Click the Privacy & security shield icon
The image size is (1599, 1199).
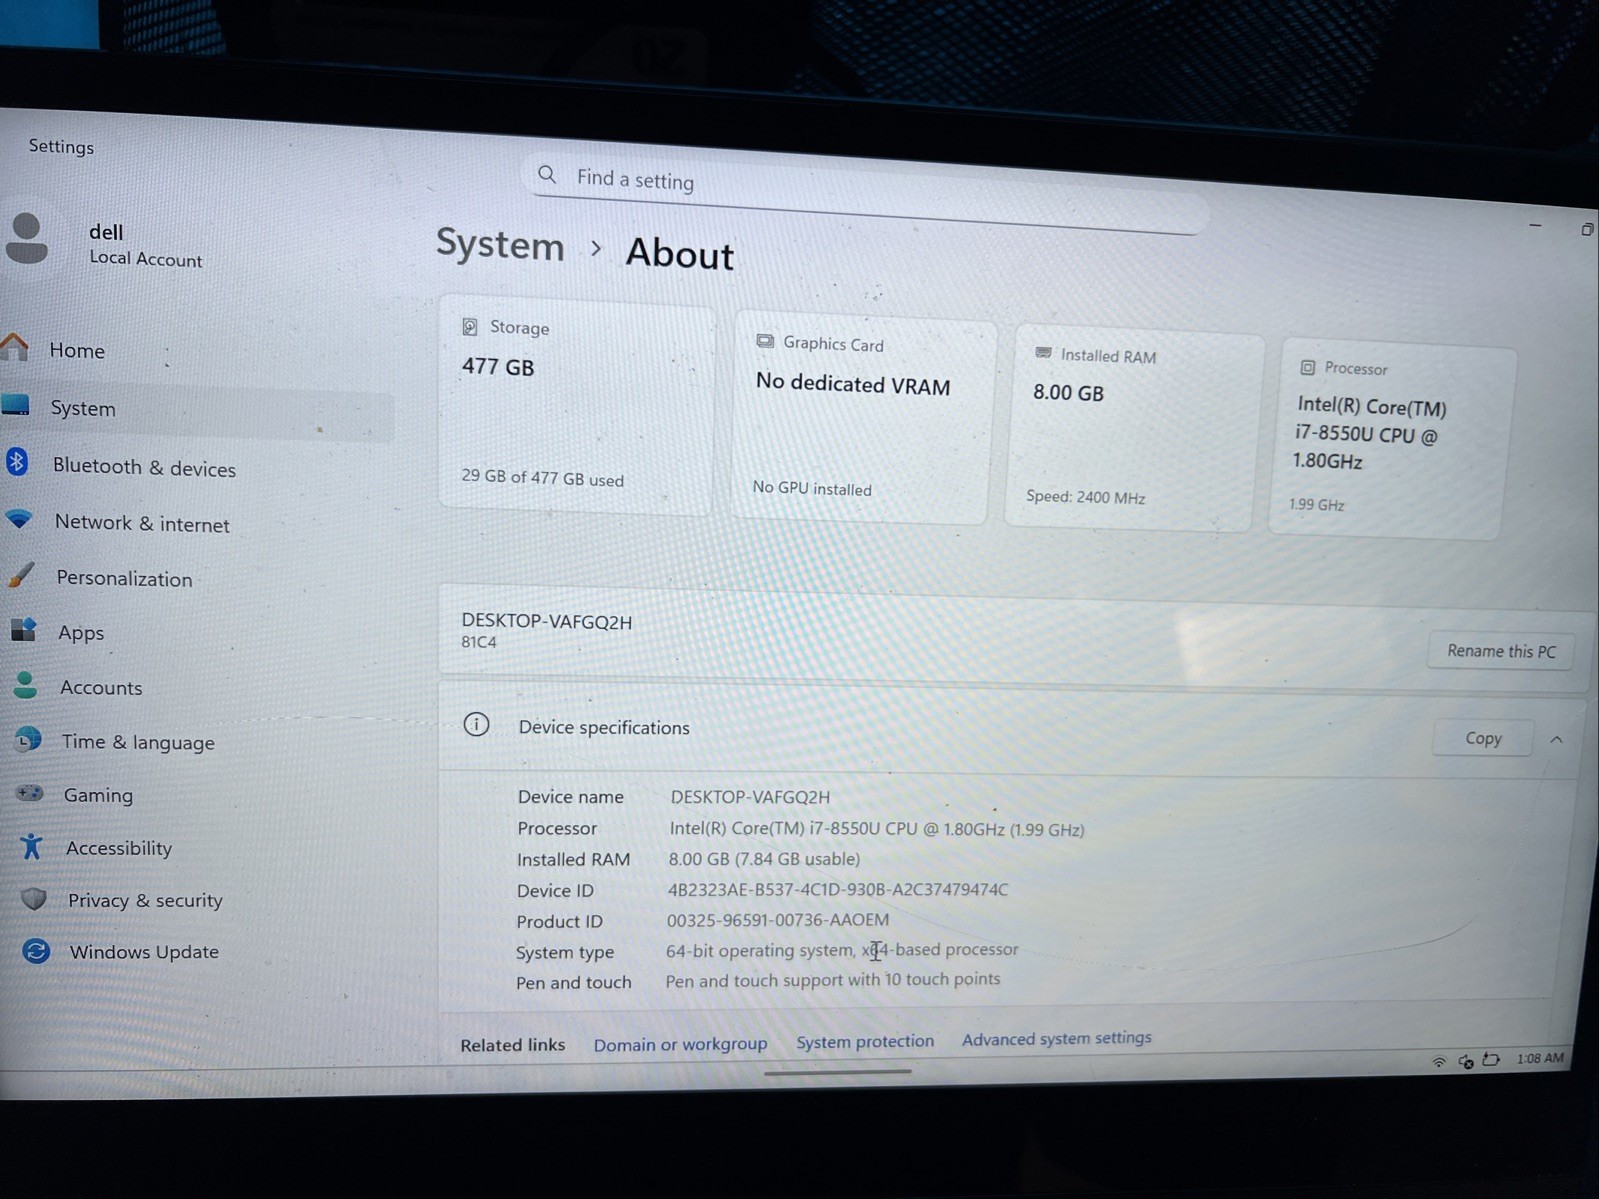point(34,899)
